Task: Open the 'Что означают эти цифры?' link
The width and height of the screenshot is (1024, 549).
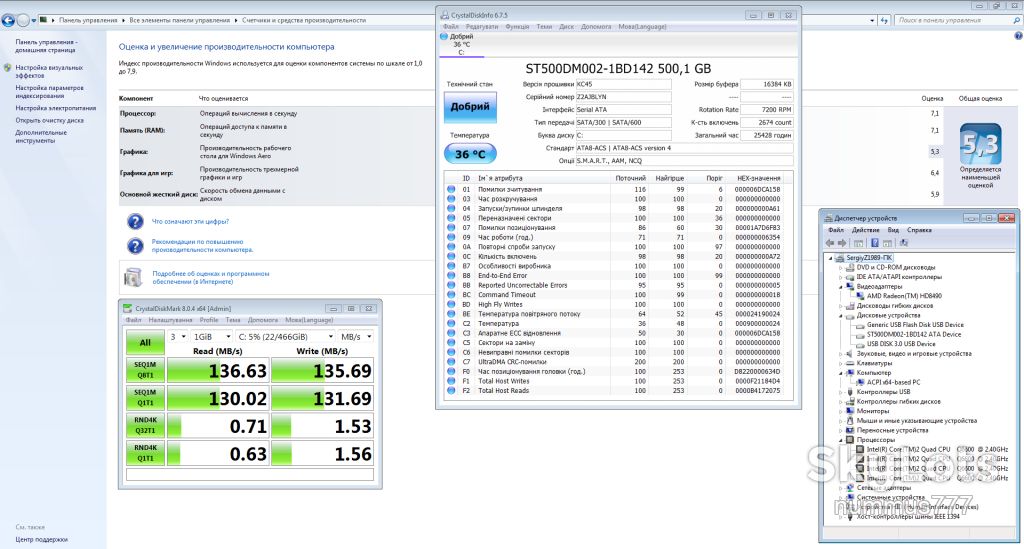Action: pyautogui.click(x=191, y=221)
